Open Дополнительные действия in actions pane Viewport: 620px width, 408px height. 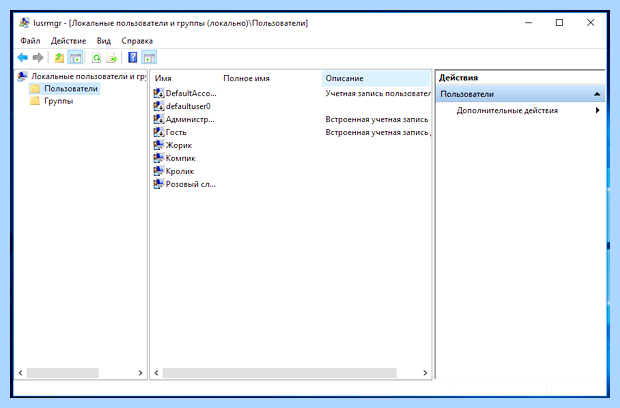tap(507, 111)
